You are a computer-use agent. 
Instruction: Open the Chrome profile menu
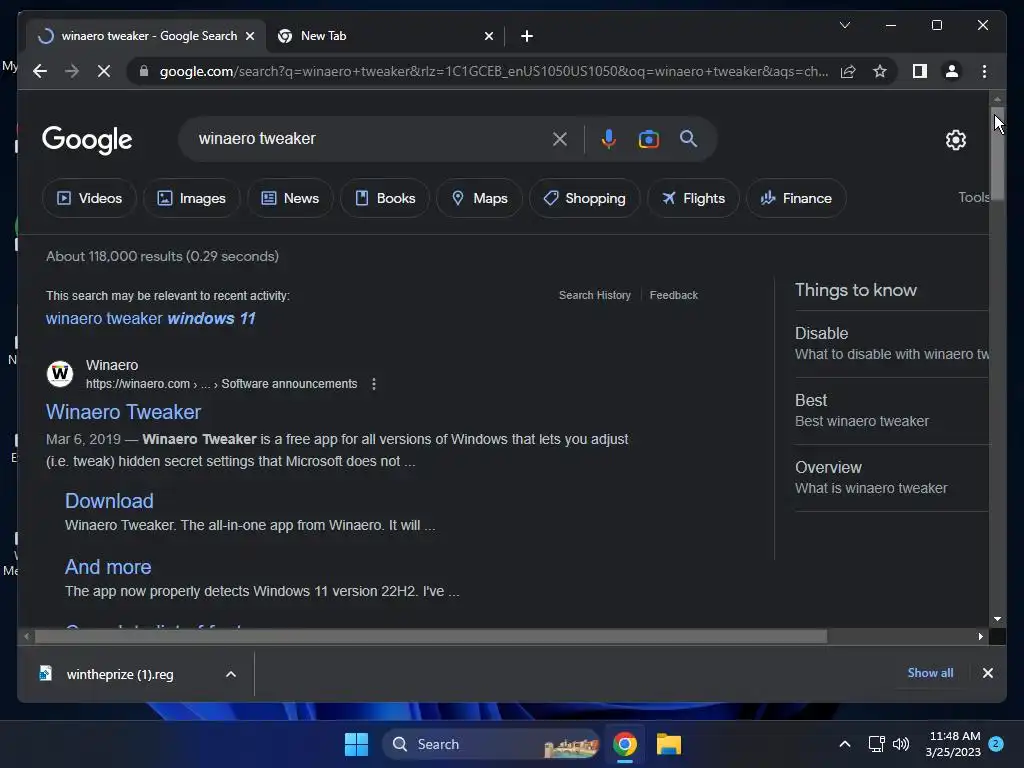(x=952, y=71)
